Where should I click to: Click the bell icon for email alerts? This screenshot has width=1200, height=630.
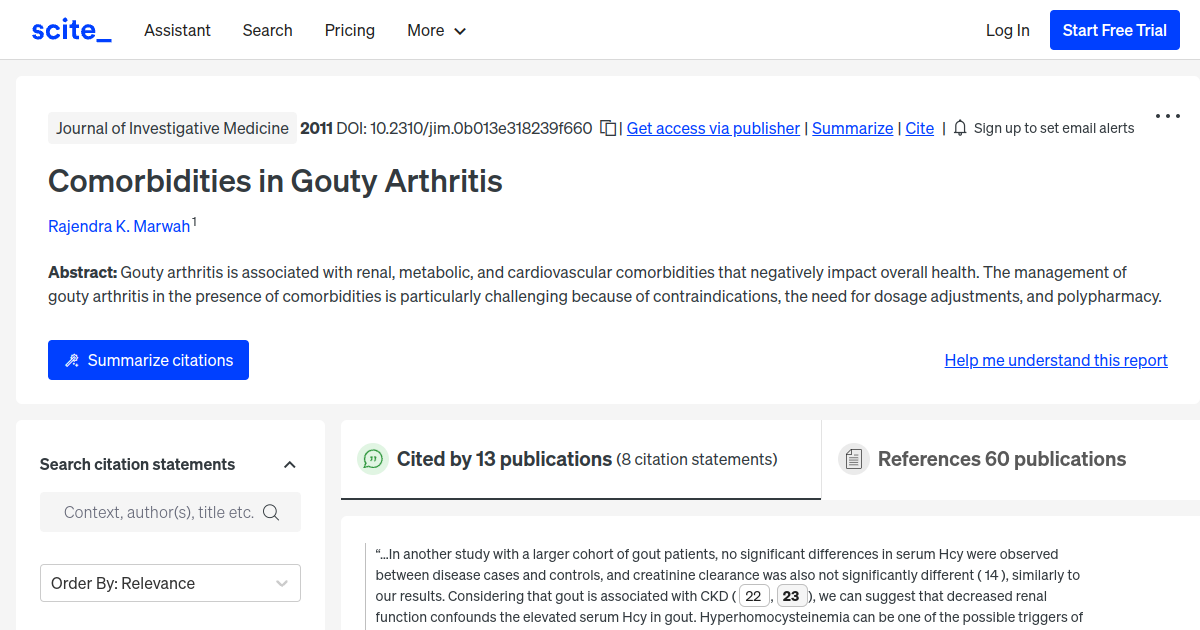pyautogui.click(x=959, y=128)
